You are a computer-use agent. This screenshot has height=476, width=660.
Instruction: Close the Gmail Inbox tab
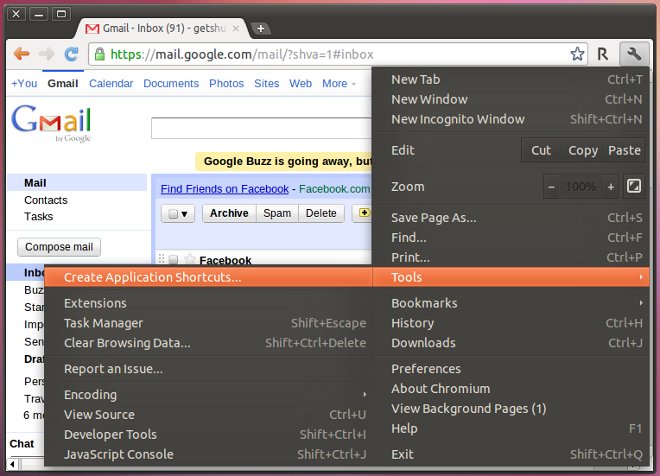click(236, 28)
